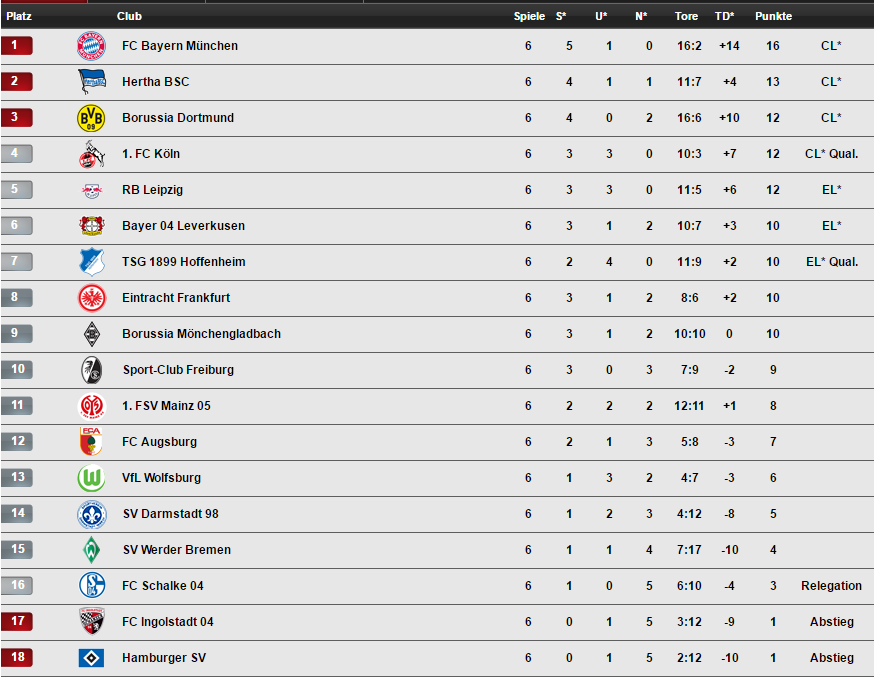The image size is (874, 677).
Task: Sort table by Punkte column header
Action: 773,16
